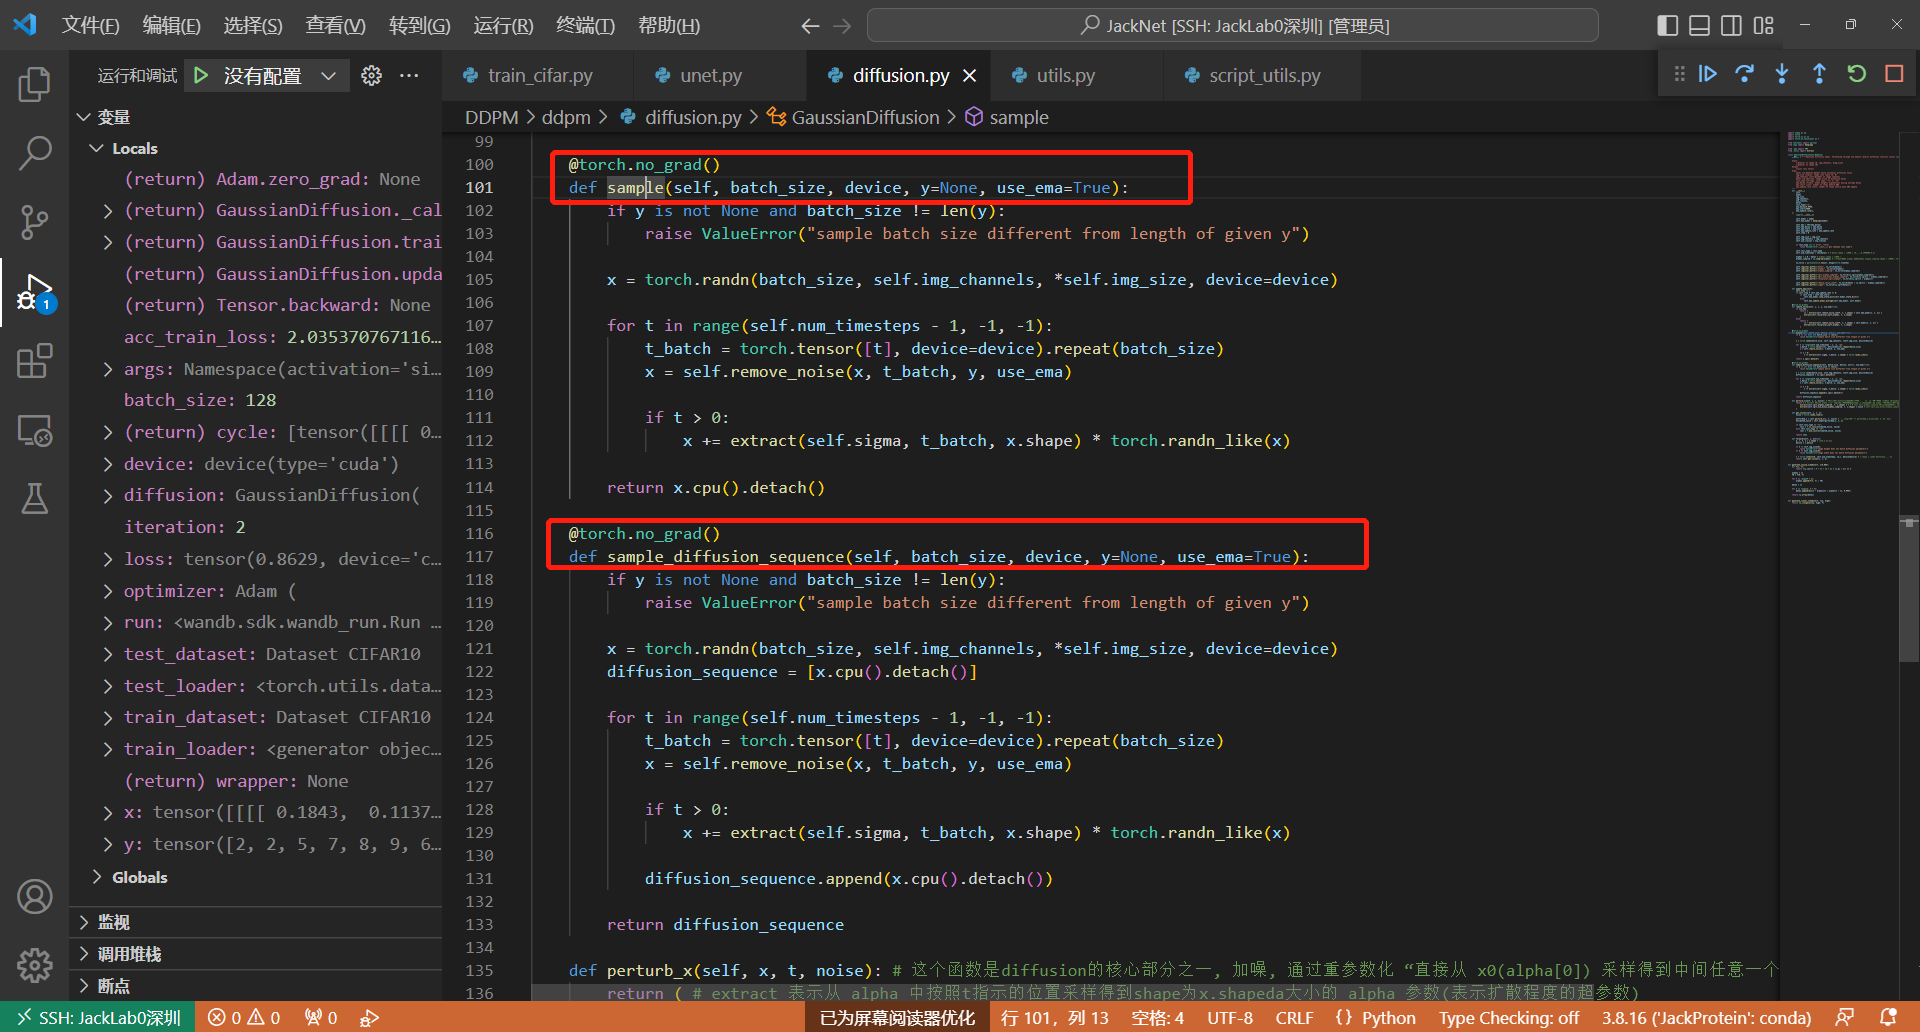Image resolution: width=1920 pixels, height=1032 pixels.
Task: Open forwarded ports indicator in status bar
Action: (321, 1018)
